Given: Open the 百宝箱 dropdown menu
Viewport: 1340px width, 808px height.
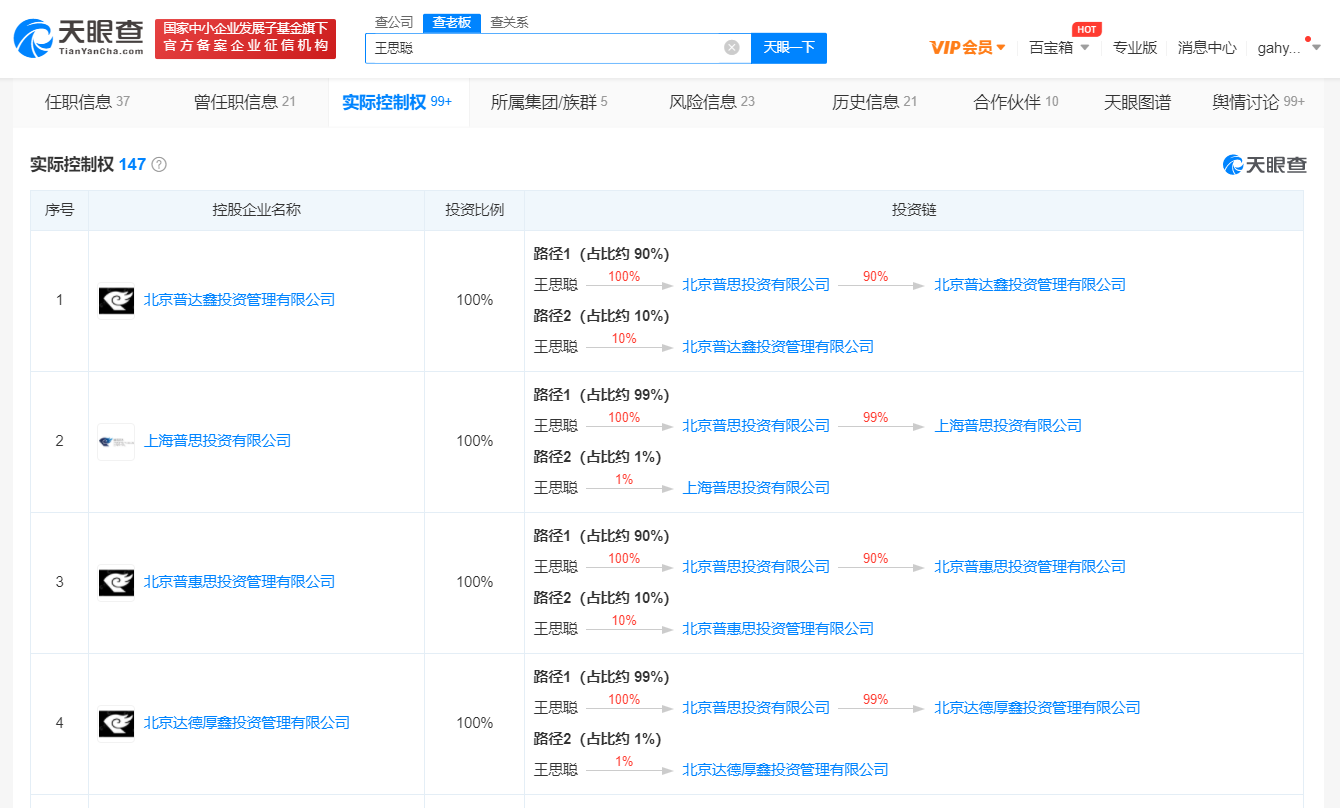Looking at the screenshot, I should click(x=1059, y=47).
